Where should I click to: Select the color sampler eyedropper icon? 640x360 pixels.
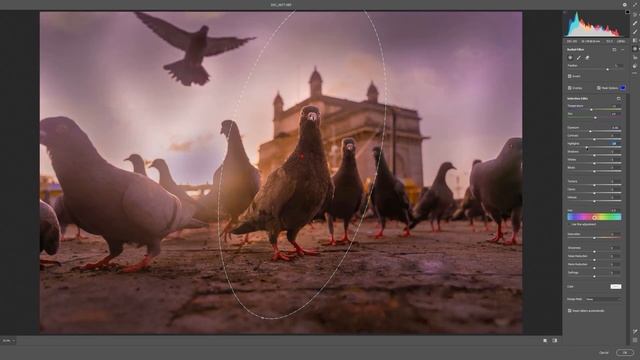click(x=635, y=332)
